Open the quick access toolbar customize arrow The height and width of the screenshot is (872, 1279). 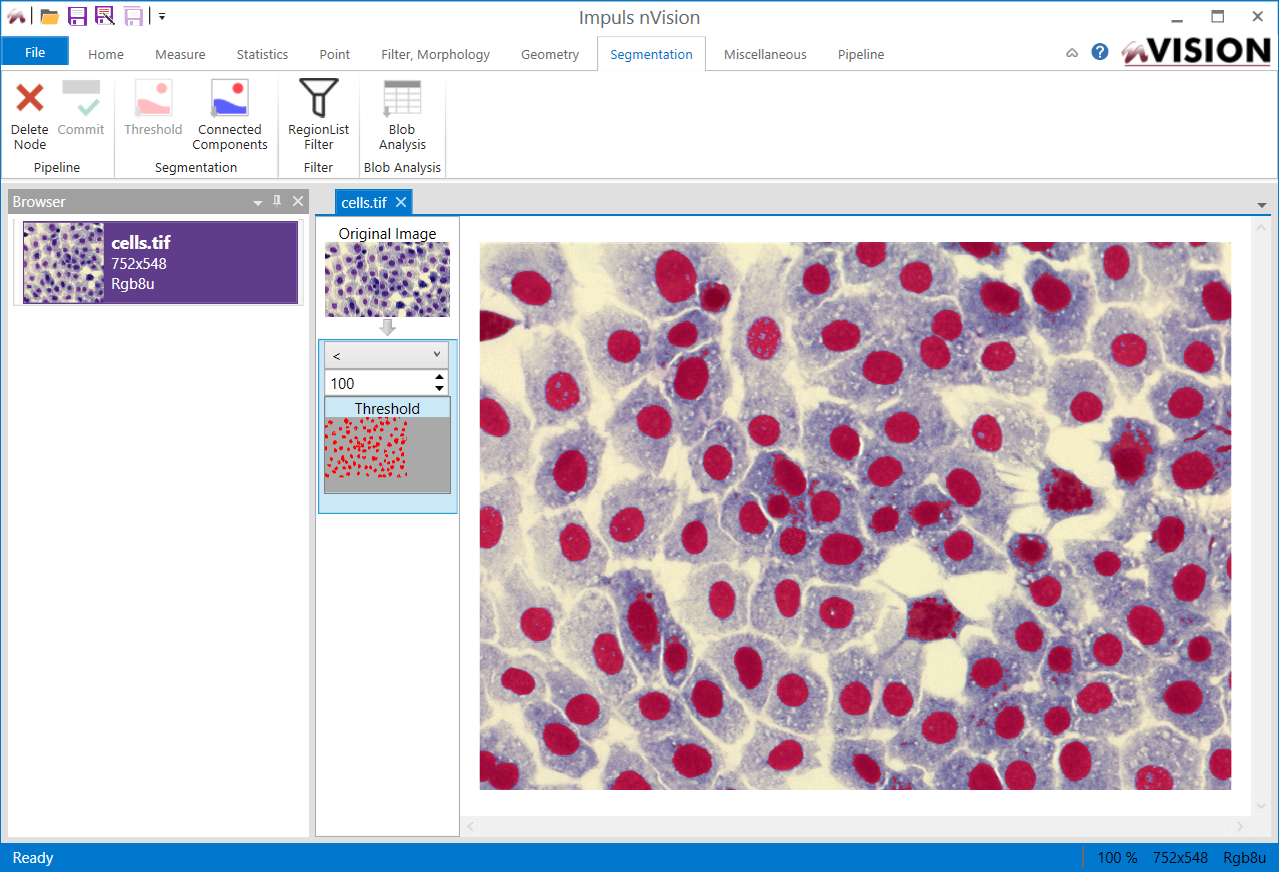[x=162, y=17]
